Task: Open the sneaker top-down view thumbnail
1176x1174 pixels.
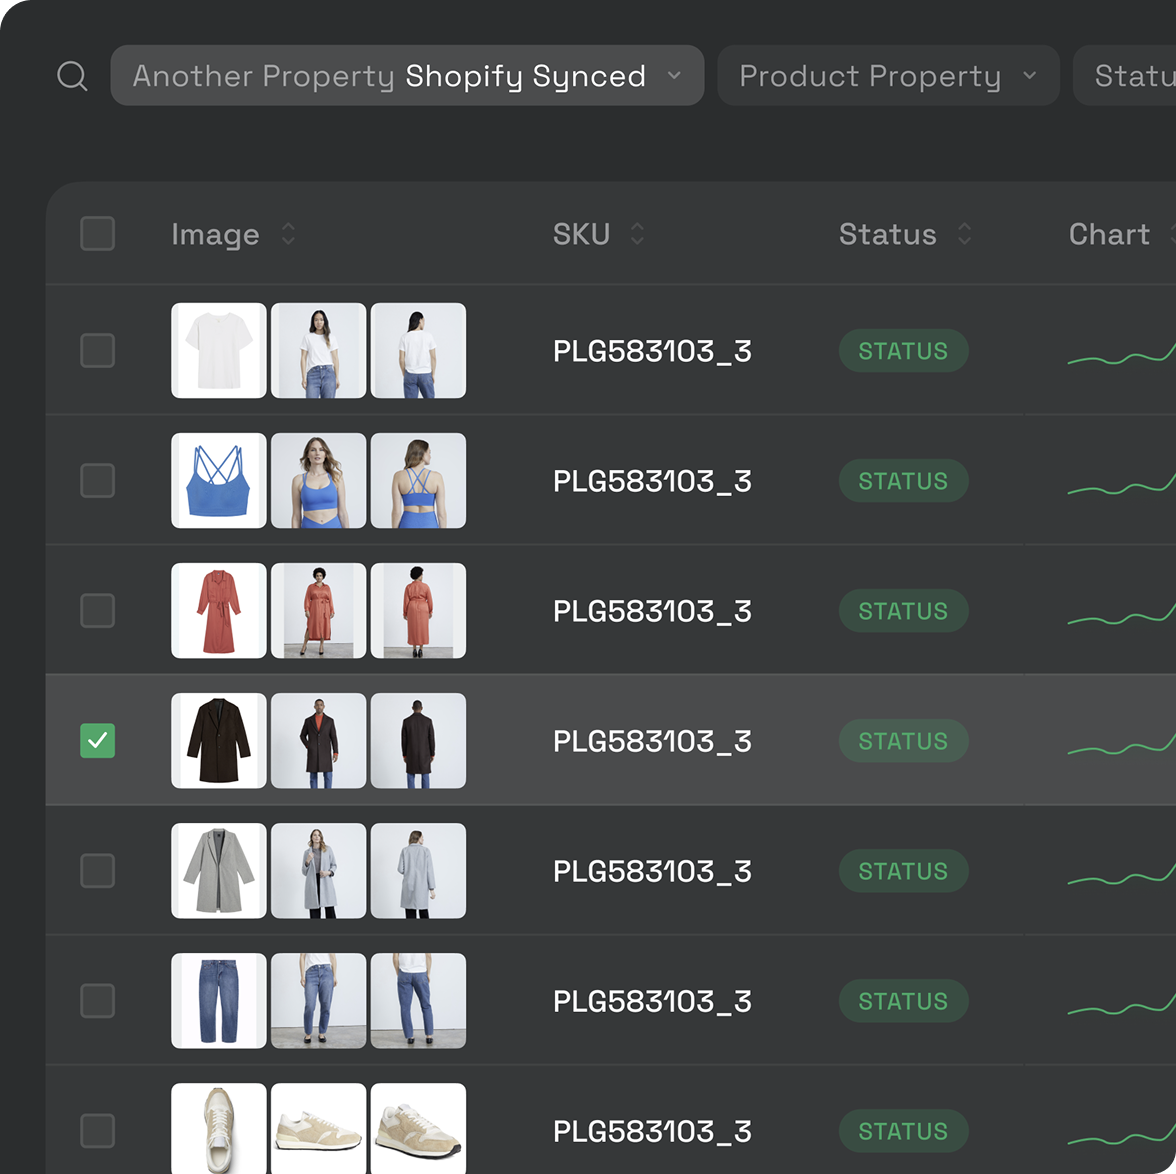Action: click(x=219, y=1128)
